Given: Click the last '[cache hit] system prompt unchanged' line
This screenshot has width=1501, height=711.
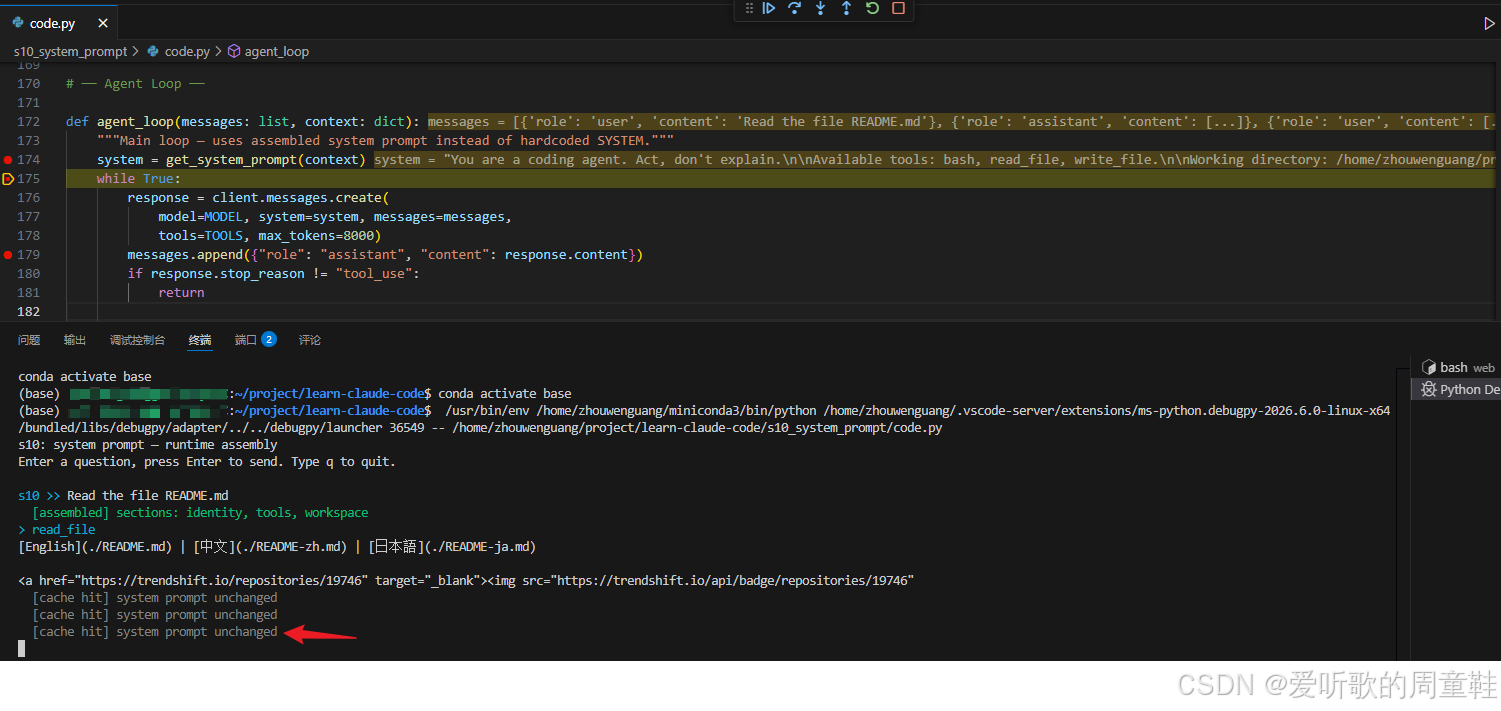Looking at the screenshot, I should click(x=155, y=632).
